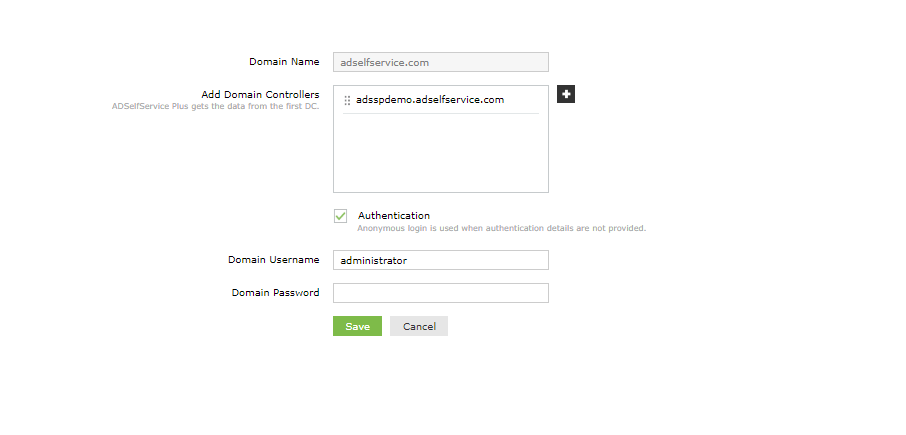Click the 'gets the data from the first DC' hint
Viewport: 906px width, 435px height.
tap(215, 105)
